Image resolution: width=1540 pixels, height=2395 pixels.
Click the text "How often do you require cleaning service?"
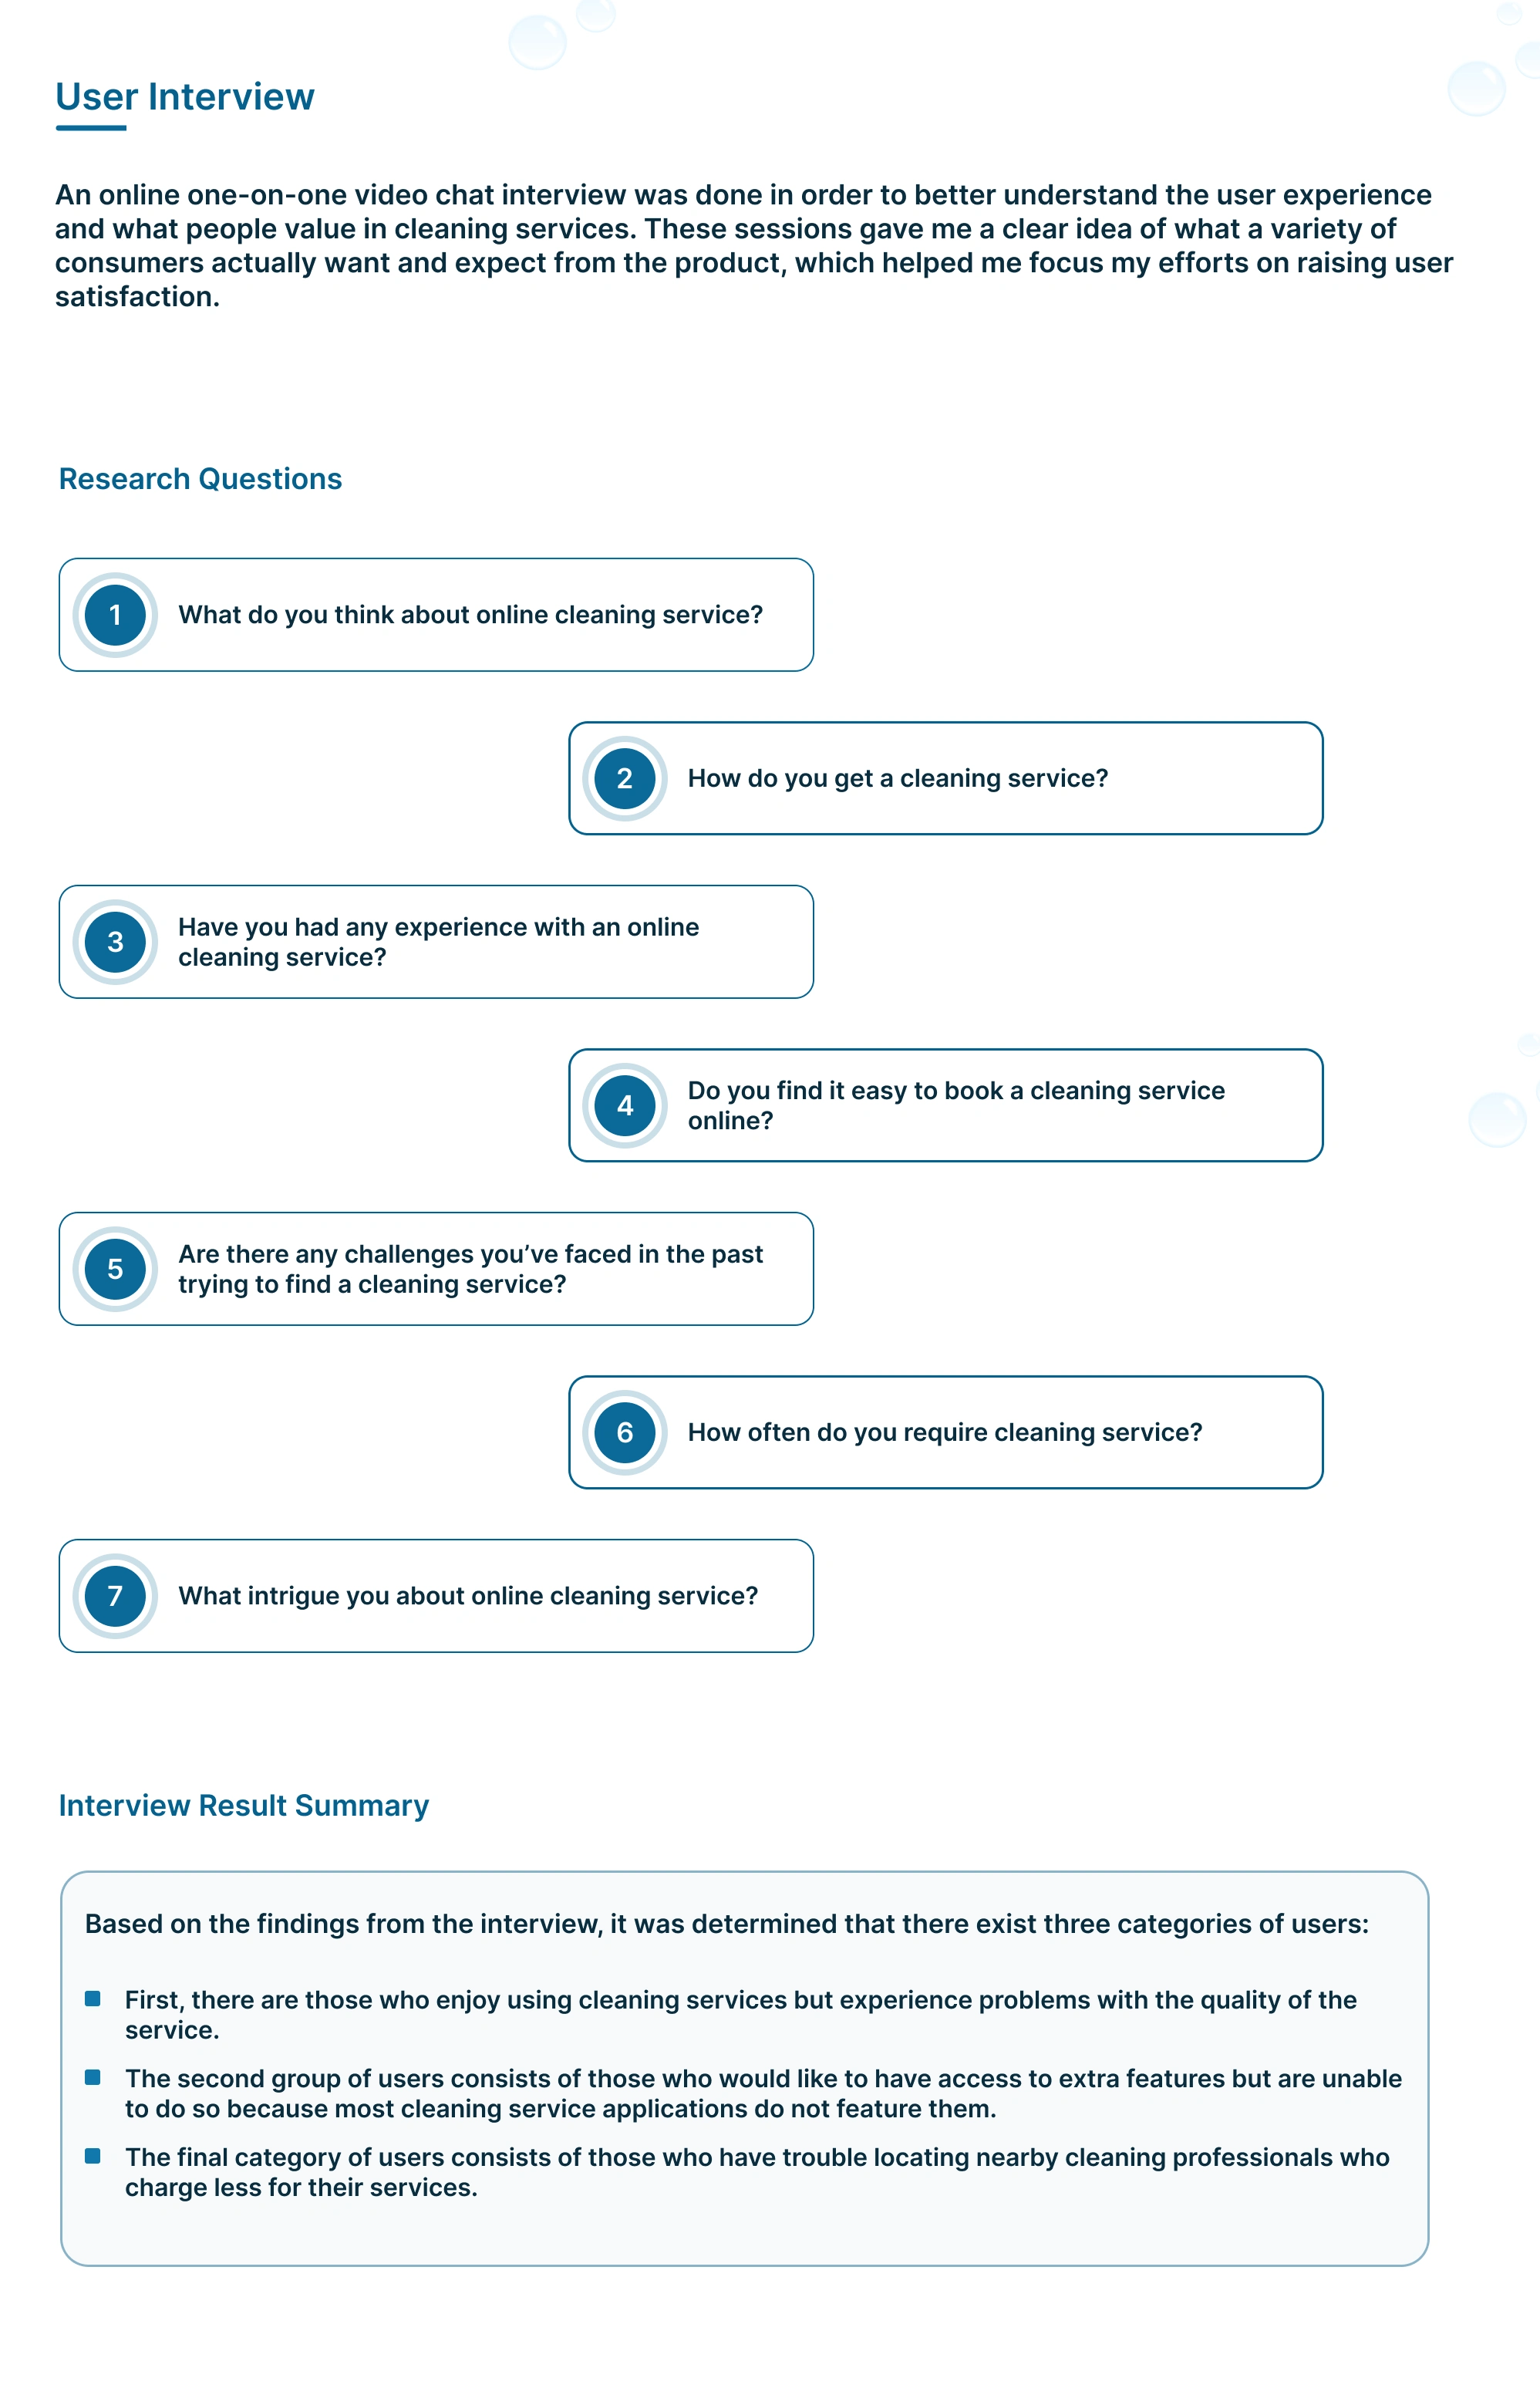(x=944, y=1433)
